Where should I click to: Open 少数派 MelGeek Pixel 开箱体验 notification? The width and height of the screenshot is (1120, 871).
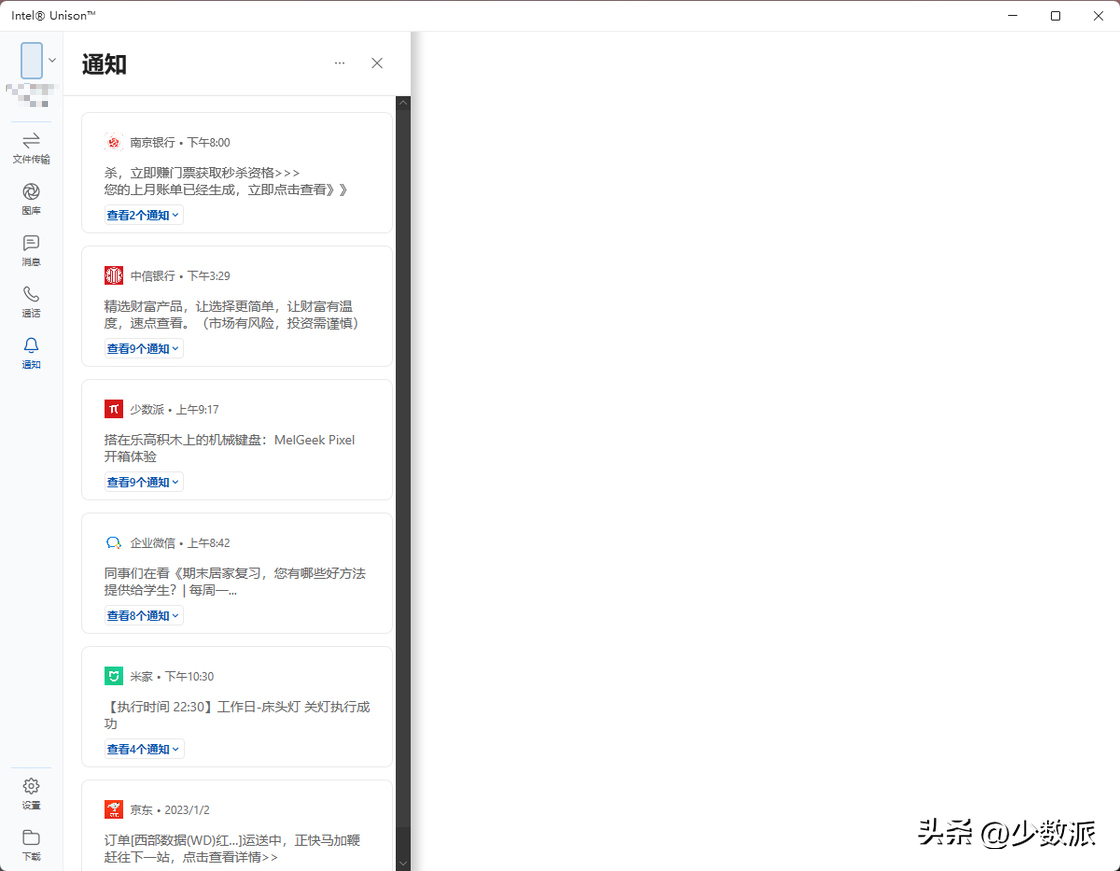click(229, 448)
